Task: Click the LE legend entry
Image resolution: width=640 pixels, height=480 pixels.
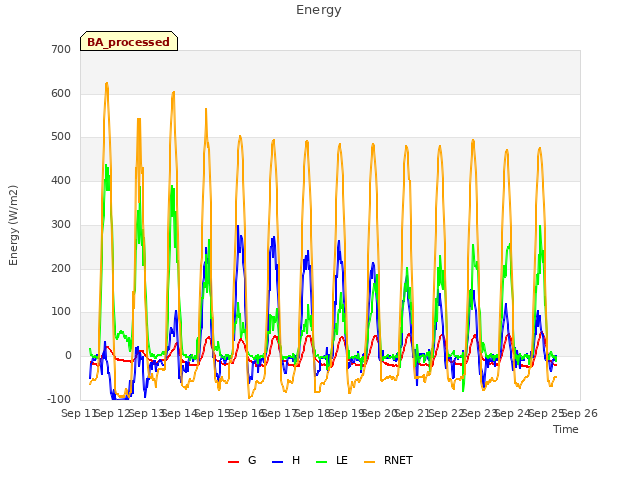Action: coord(332,460)
